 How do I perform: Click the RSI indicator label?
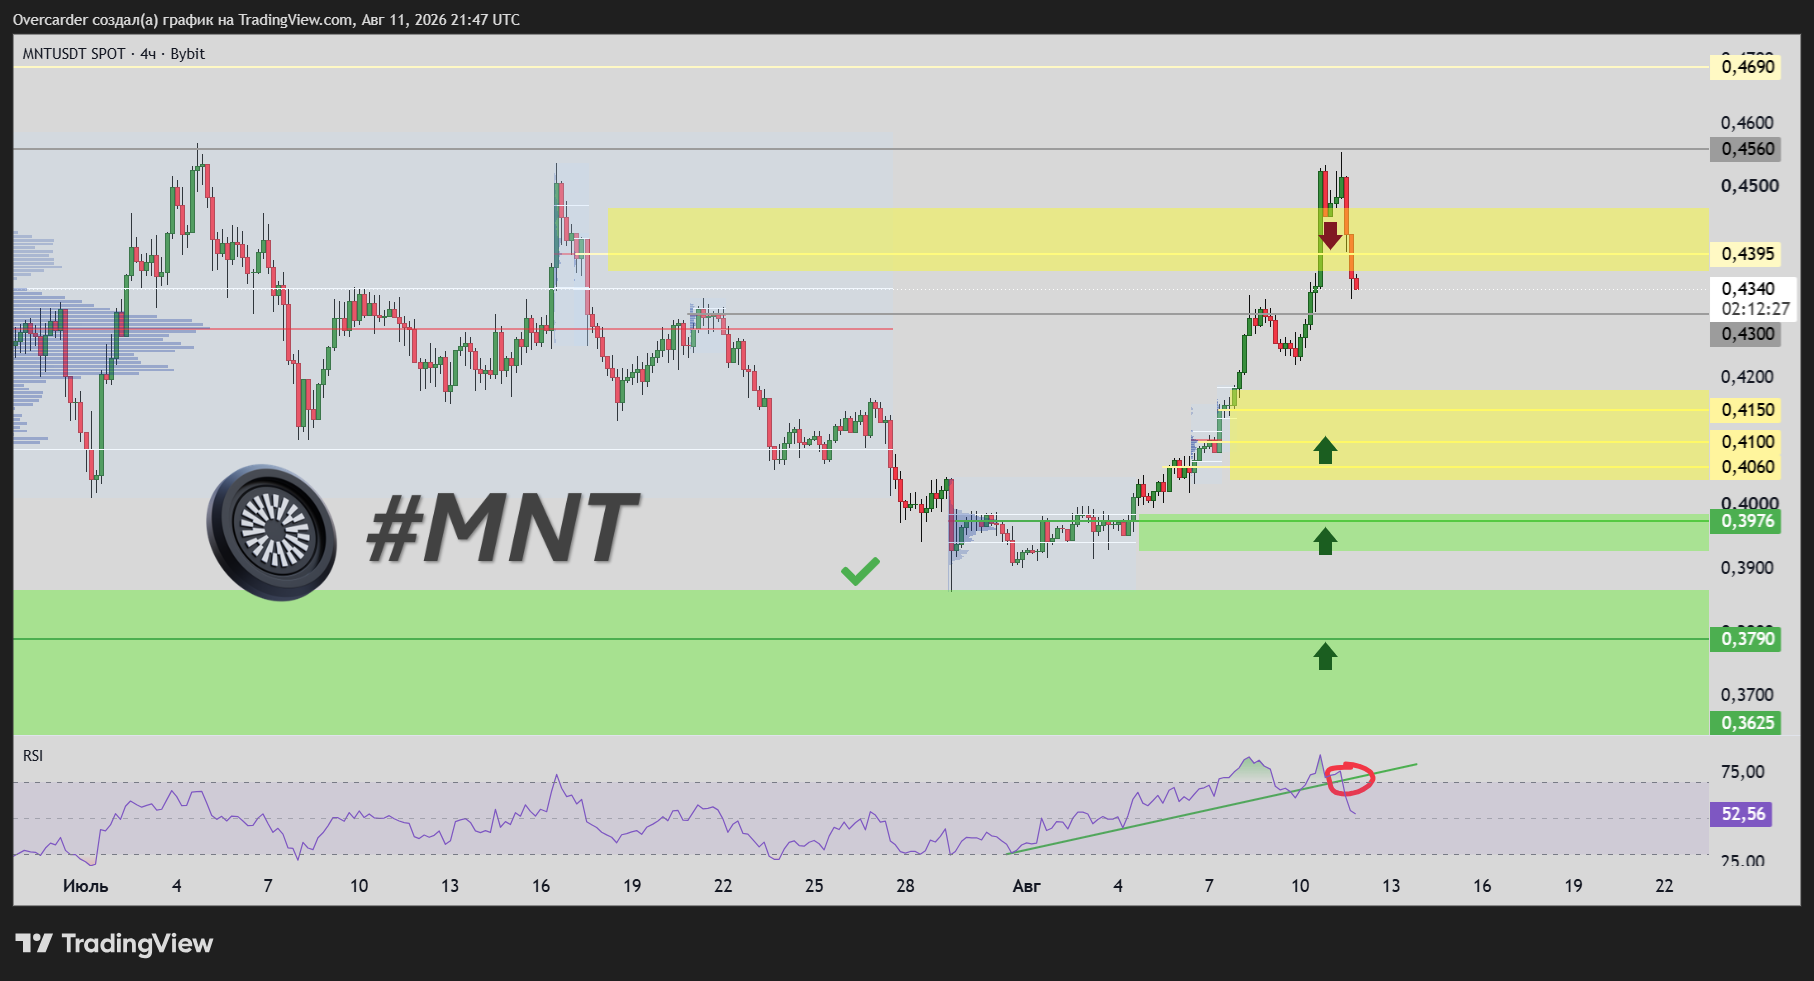[x=33, y=756]
